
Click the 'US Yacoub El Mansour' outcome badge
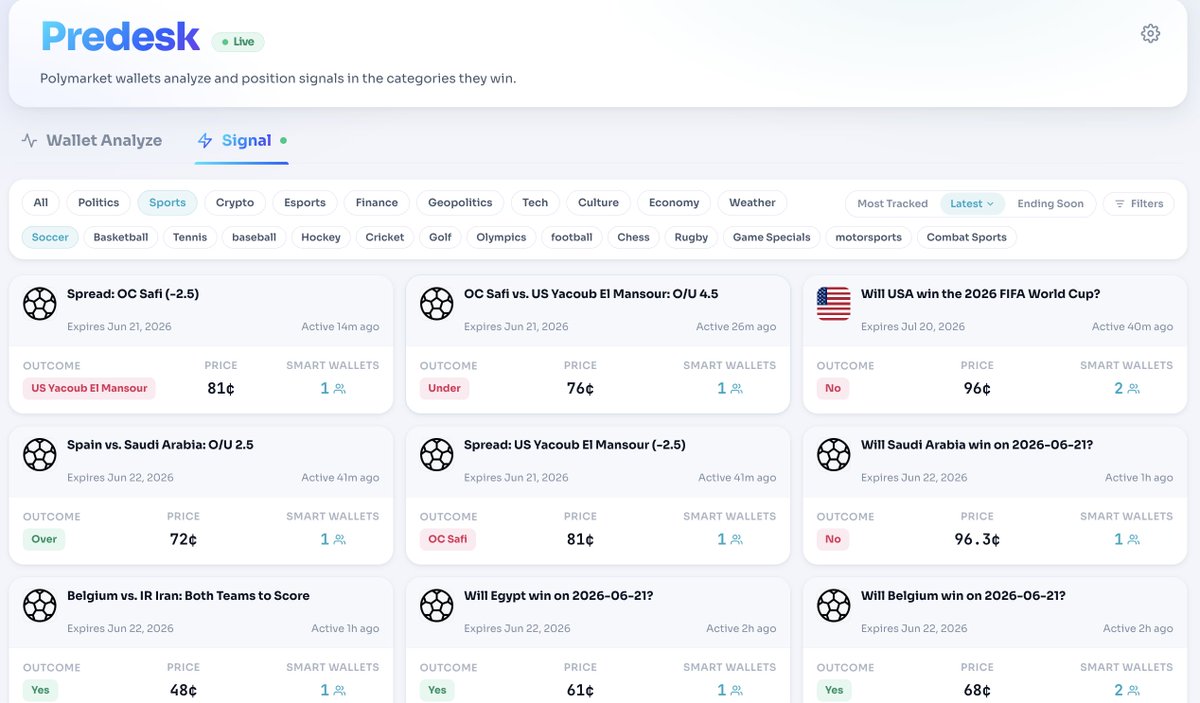pos(89,388)
